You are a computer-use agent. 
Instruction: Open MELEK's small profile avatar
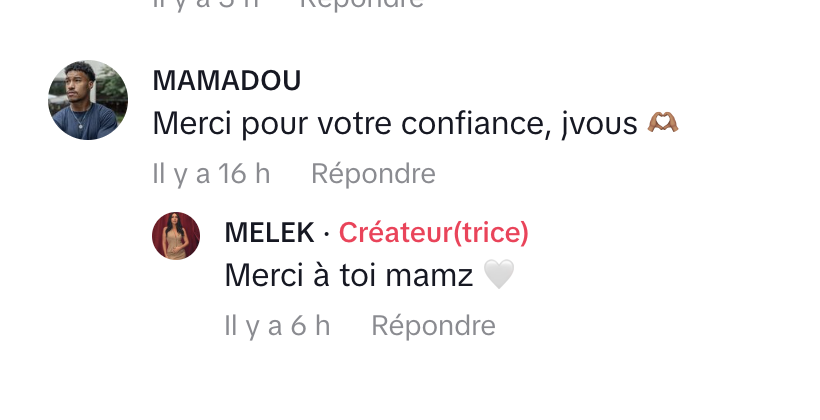[175, 237]
